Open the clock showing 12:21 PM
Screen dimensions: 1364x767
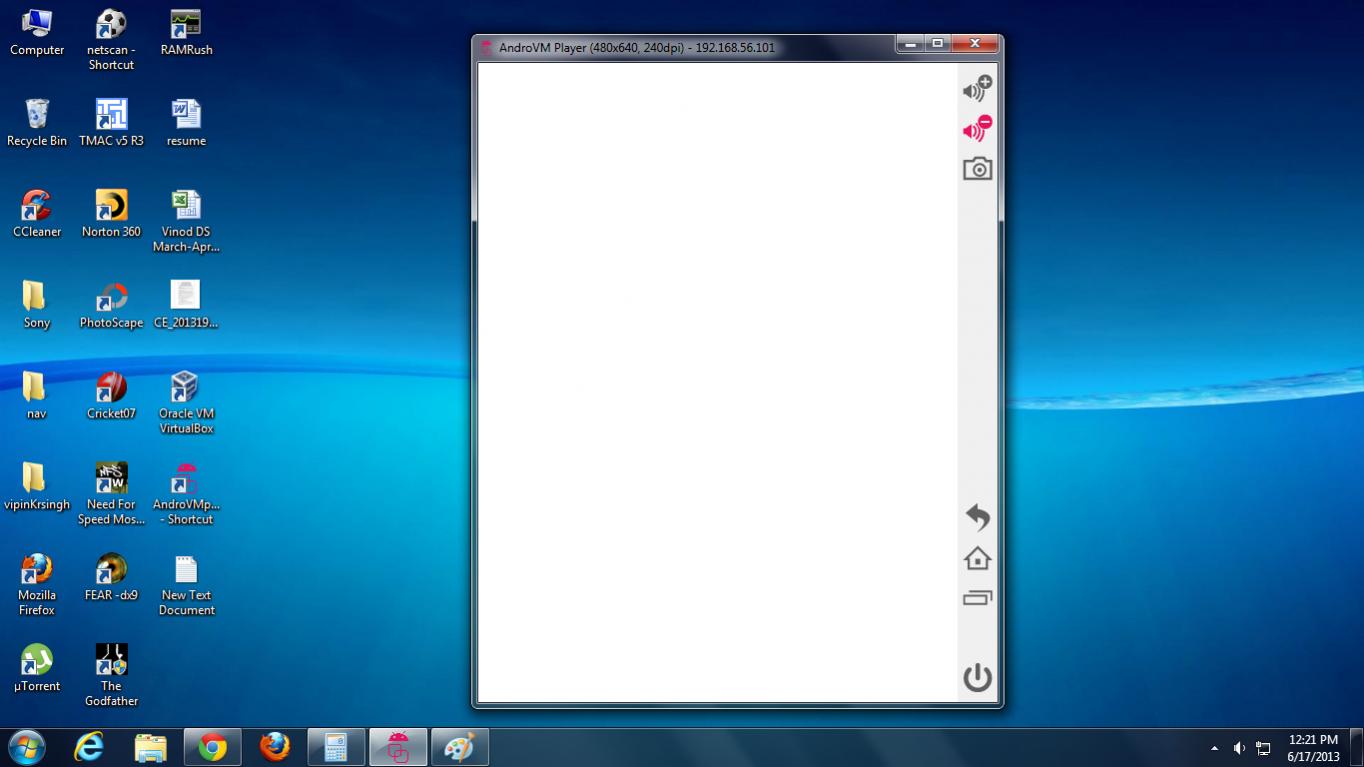coord(1313,748)
